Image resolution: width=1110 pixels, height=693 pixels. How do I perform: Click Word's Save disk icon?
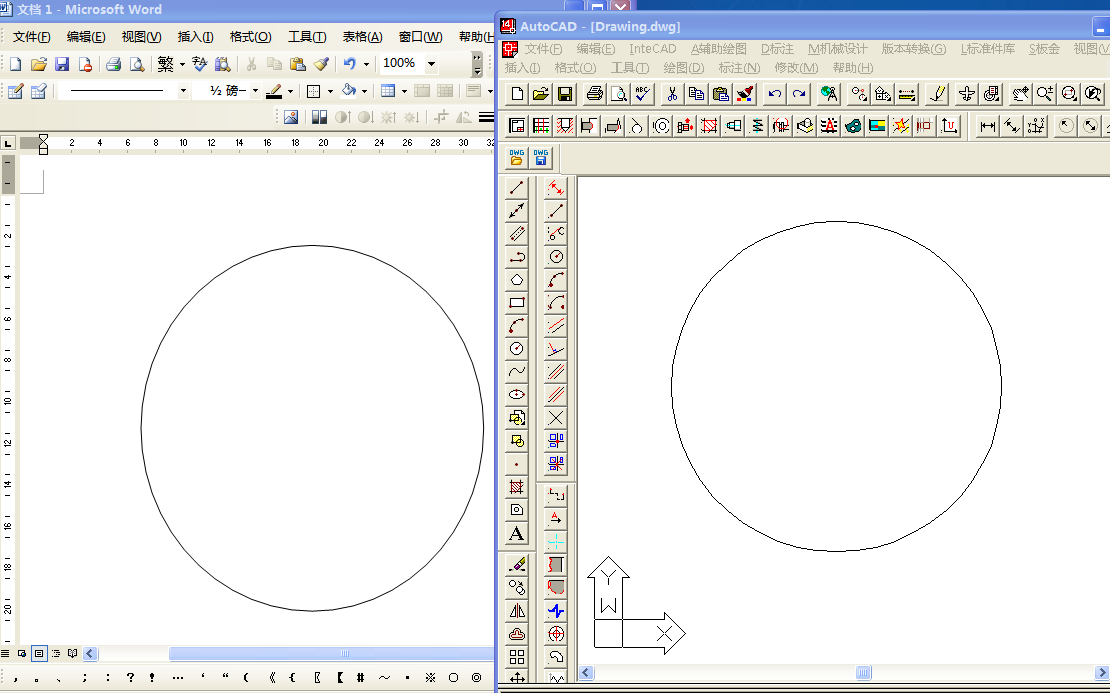[62, 64]
